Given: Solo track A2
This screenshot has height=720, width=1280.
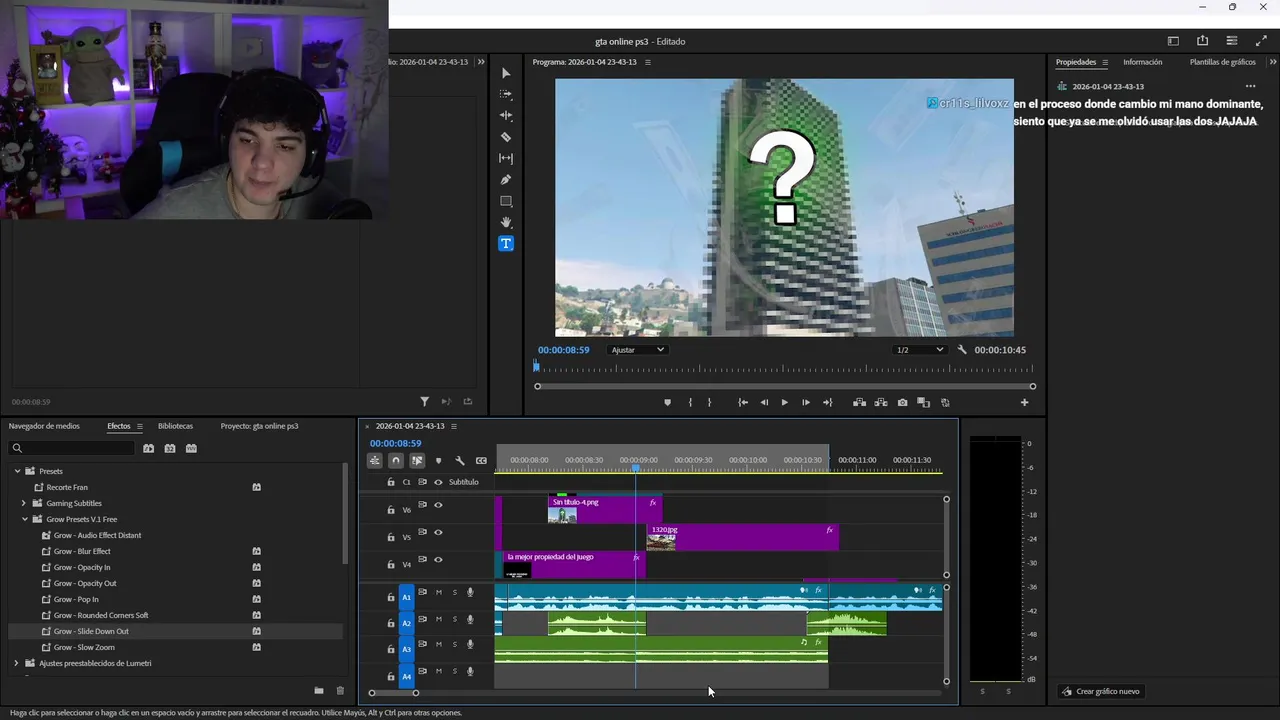Looking at the screenshot, I should [454, 619].
